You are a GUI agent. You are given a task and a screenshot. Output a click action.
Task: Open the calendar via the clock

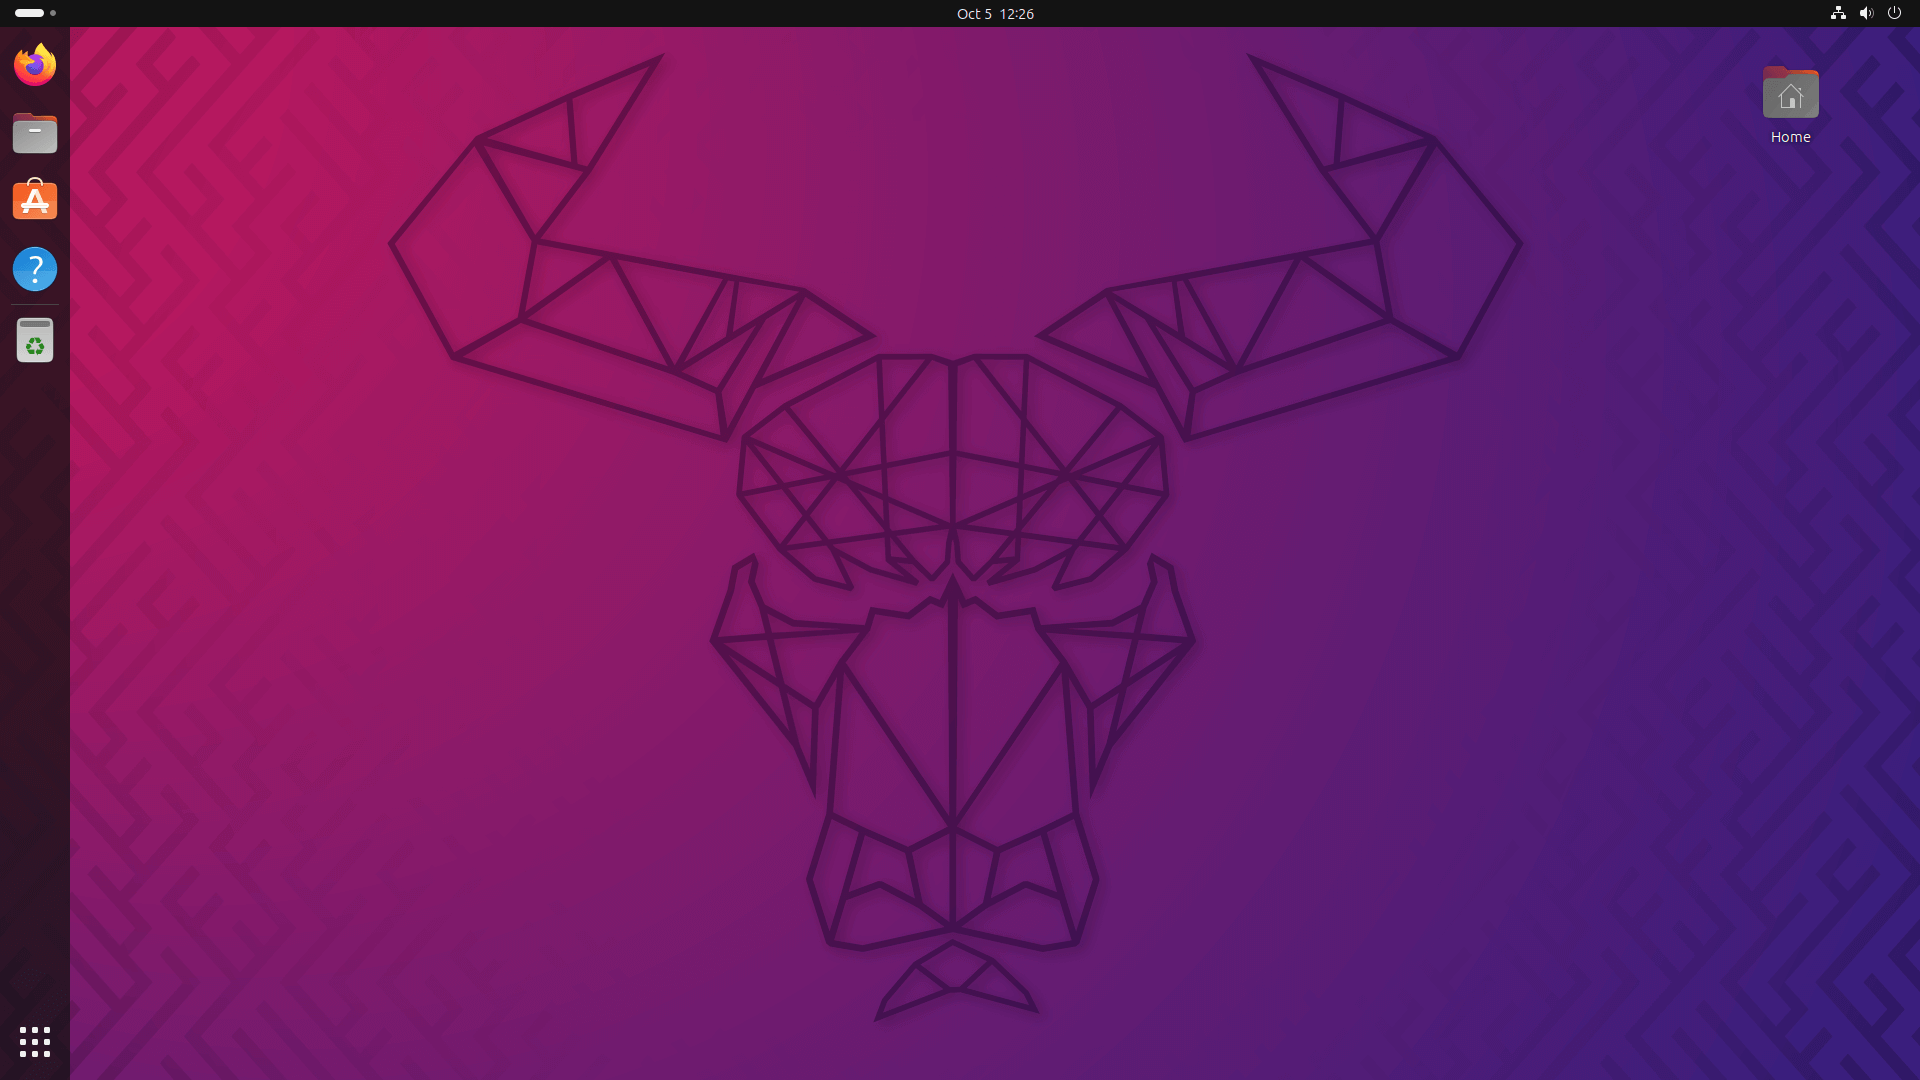coord(995,13)
